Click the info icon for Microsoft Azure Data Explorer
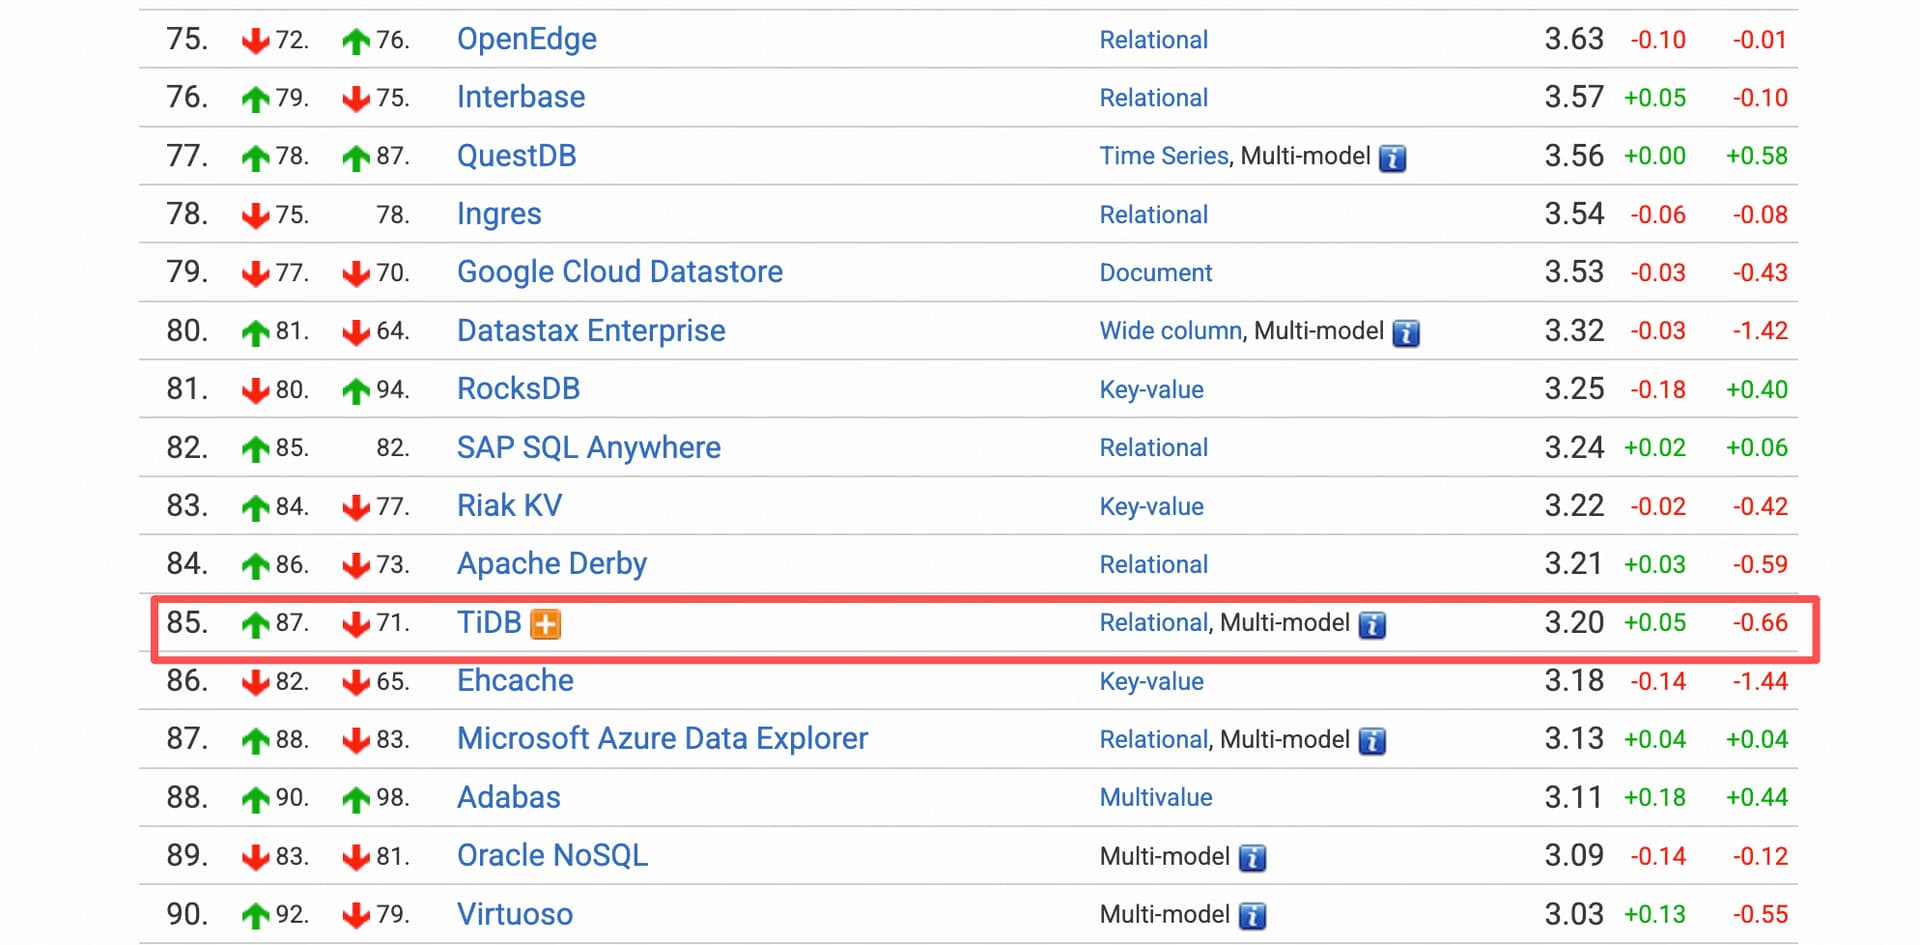This screenshot has width=1920, height=945. click(1372, 741)
